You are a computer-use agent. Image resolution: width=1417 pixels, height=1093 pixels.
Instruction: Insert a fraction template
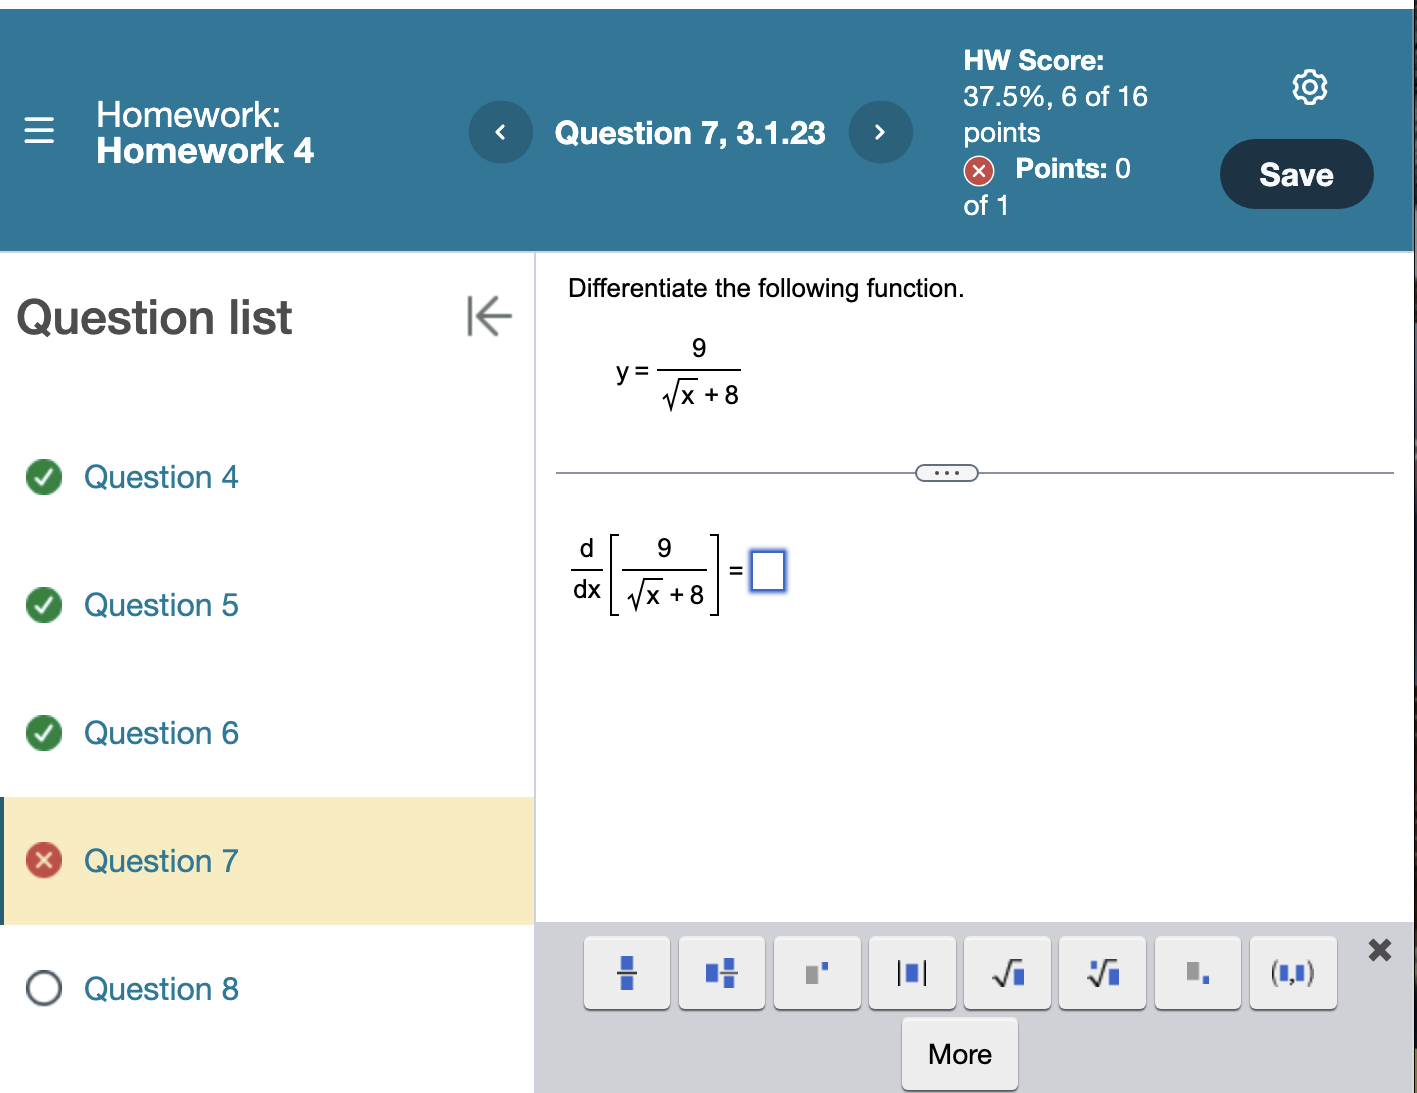(626, 972)
